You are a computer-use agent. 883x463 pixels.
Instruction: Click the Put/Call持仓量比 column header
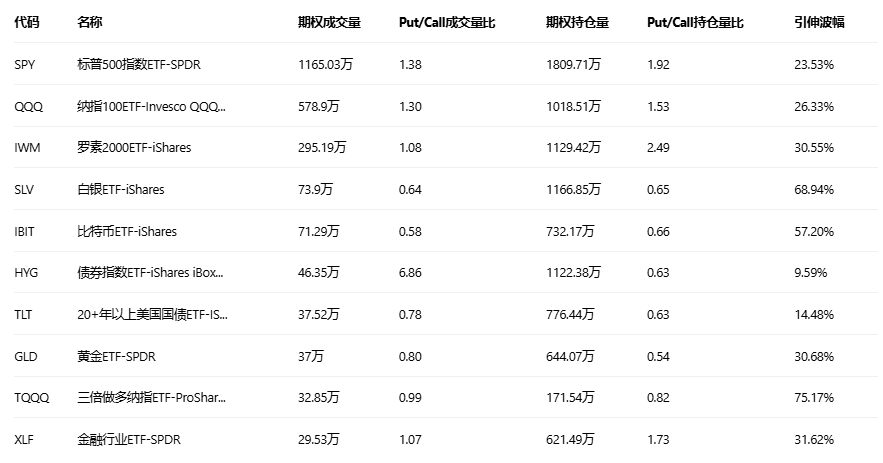(695, 22)
